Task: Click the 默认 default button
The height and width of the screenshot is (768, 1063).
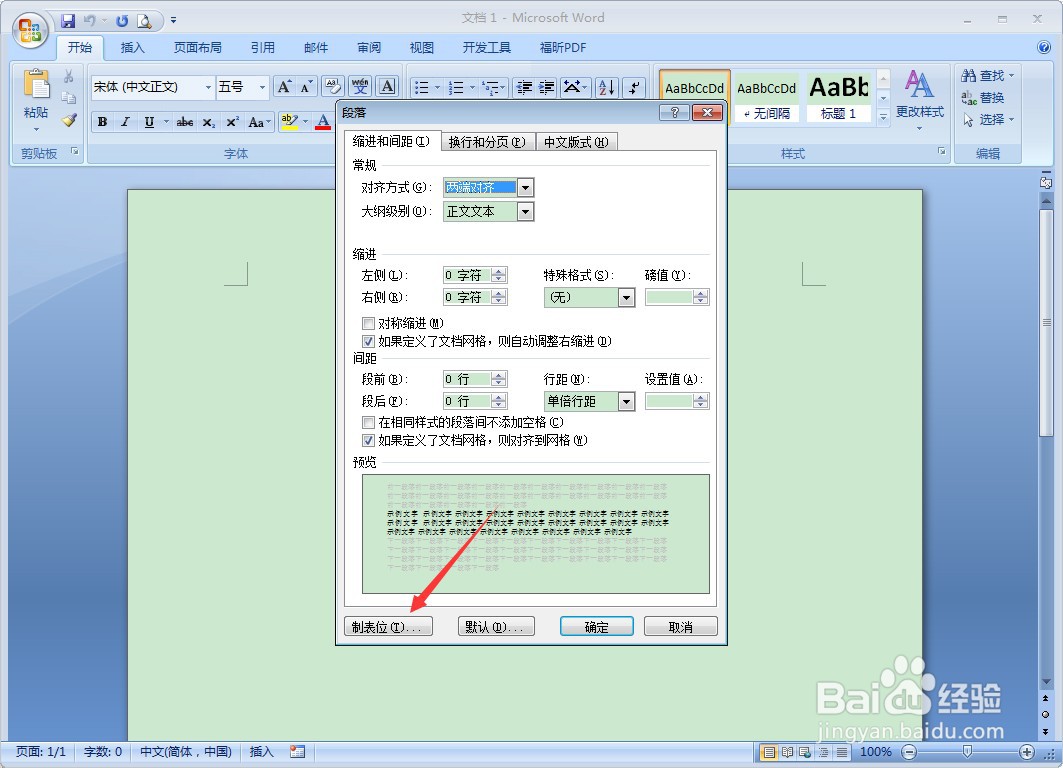Action: tap(496, 627)
